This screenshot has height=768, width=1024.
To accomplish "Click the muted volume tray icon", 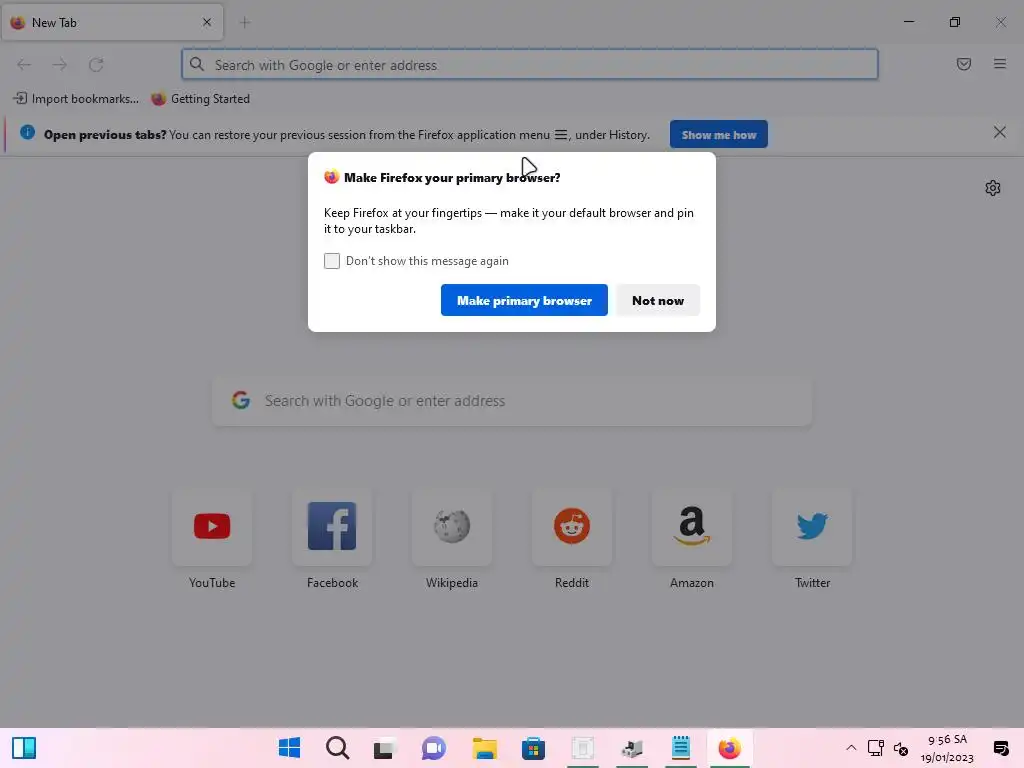I will point(901,748).
